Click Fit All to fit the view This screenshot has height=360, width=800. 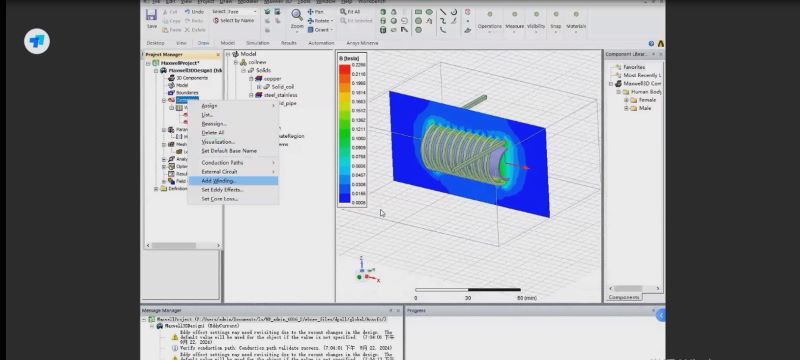point(350,12)
